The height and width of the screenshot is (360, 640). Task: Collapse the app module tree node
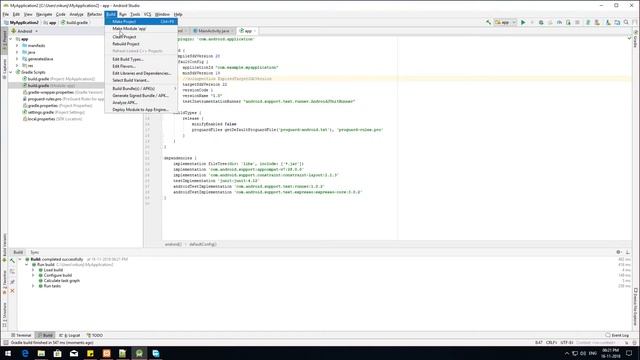tap(11, 39)
